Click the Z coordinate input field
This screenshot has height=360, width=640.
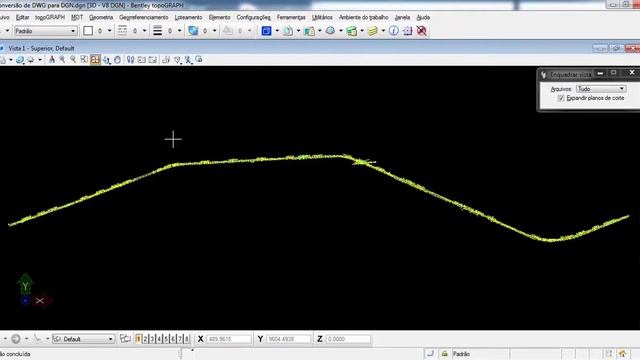pyautogui.click(x=348, y=339)
